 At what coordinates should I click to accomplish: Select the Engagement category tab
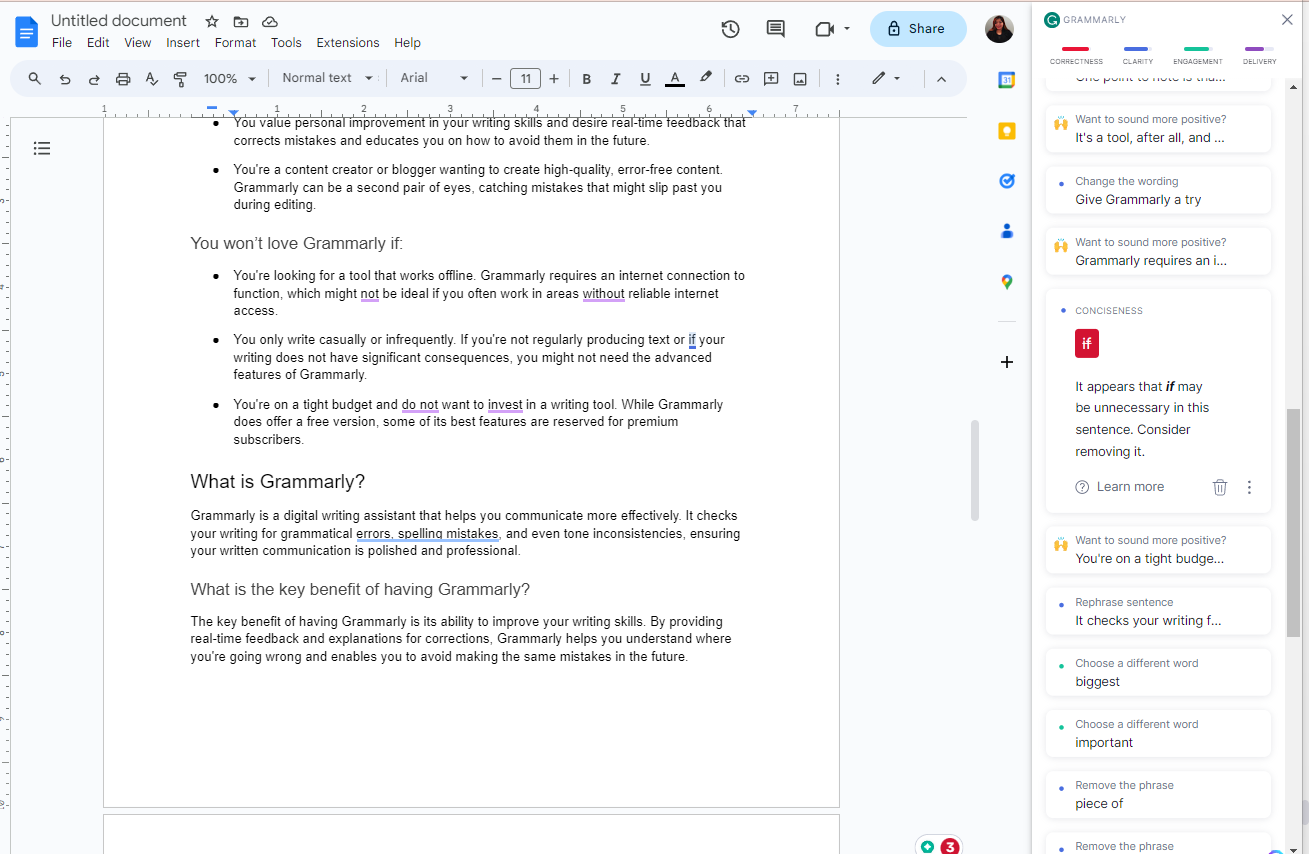click(1198, 55)
